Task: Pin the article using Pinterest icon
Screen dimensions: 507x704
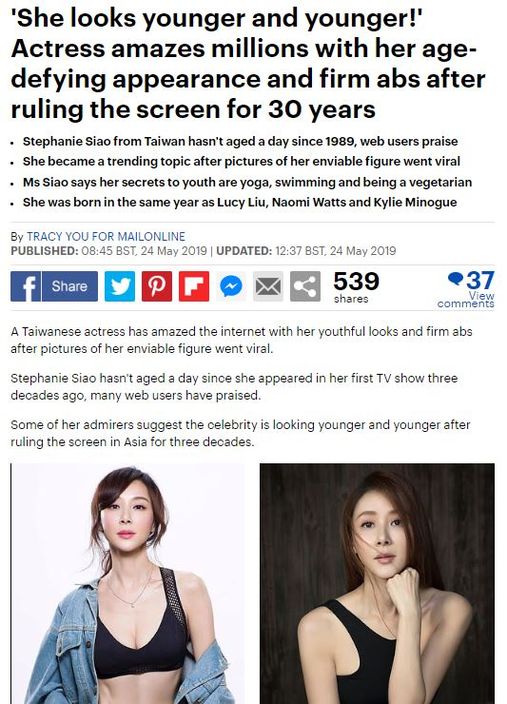Action: pos(157,286)
